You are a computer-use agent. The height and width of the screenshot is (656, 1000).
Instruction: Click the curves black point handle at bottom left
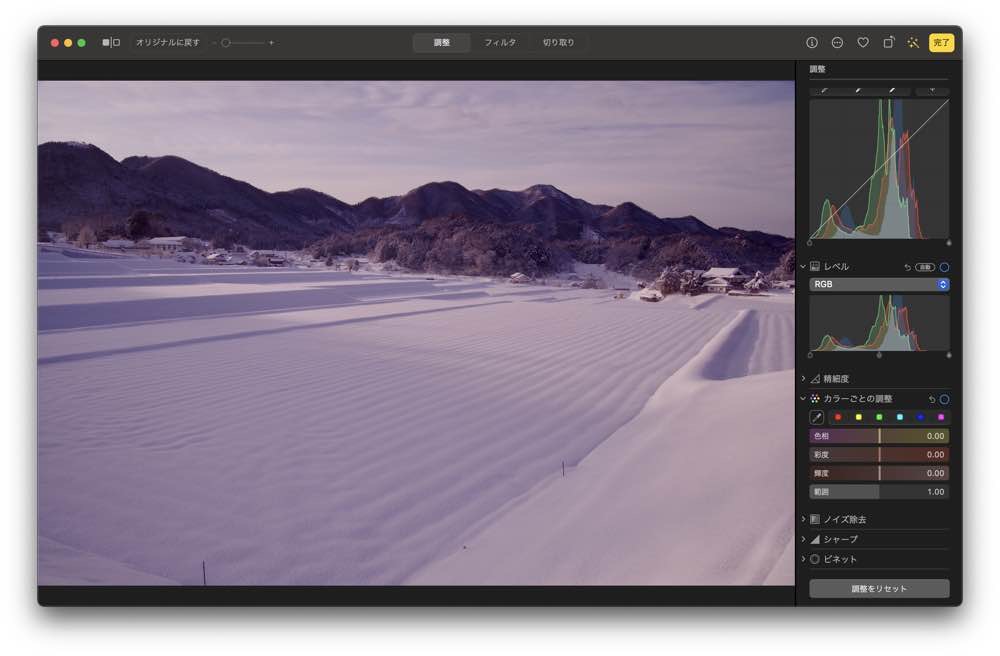[810, 243]
